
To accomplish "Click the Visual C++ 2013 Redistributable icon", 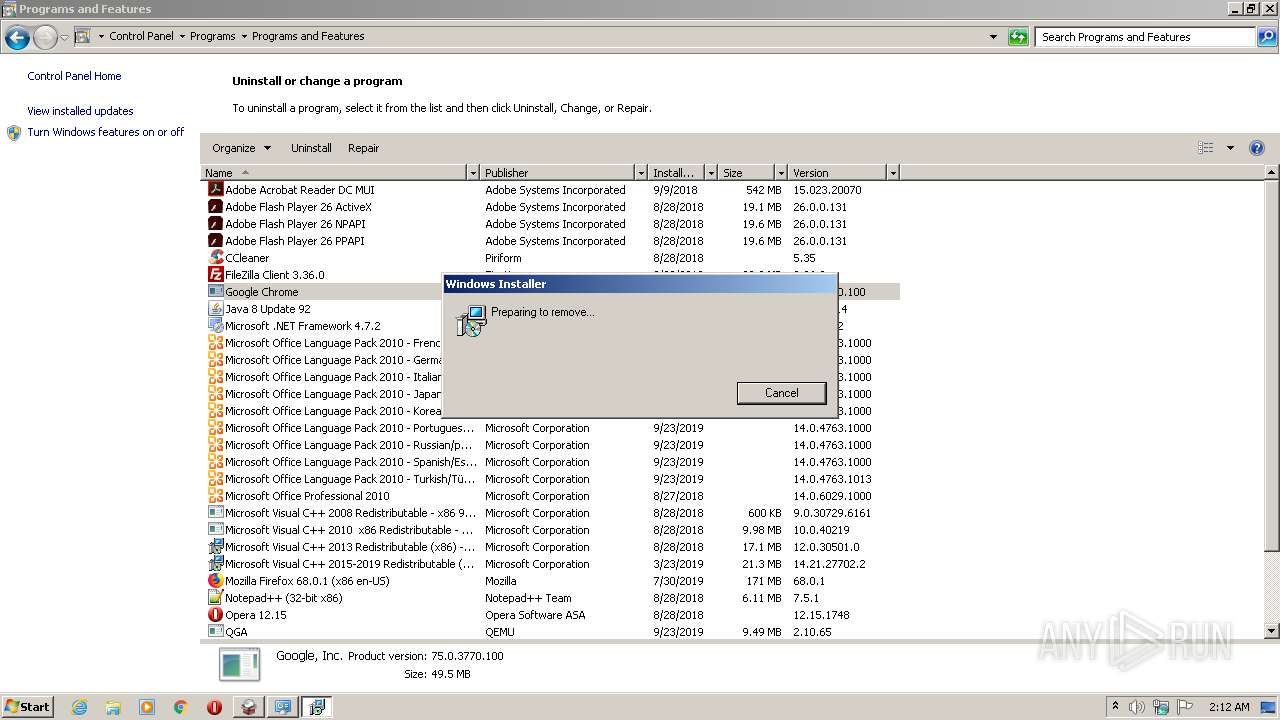I will click(215, 547).
